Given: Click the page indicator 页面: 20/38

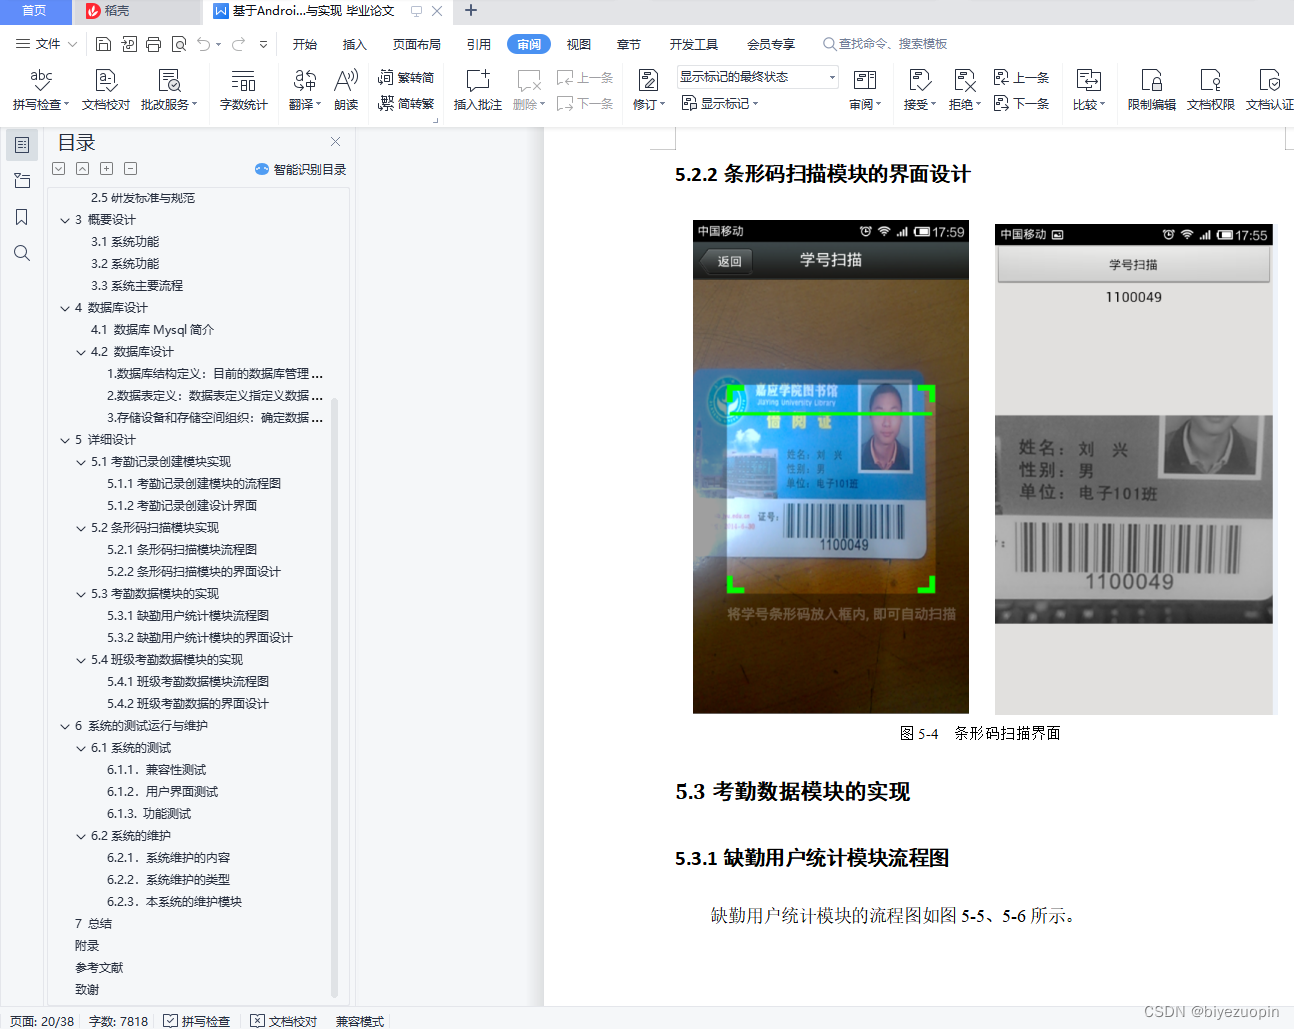Looking at the screenshot, I should [x=42, y=1021].
